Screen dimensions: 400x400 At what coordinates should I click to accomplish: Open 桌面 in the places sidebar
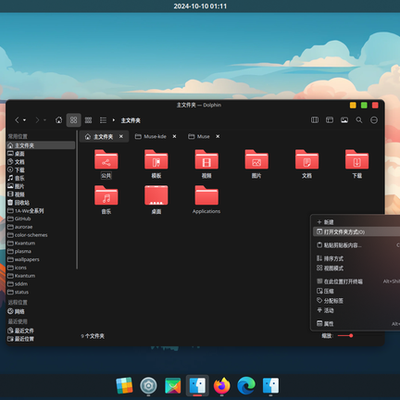(x=41, y=154)
